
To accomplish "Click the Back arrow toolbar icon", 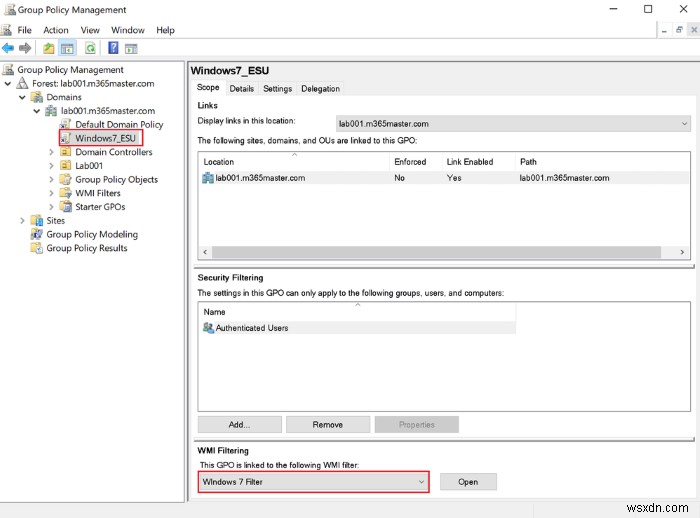I will [x=8, y=48].
